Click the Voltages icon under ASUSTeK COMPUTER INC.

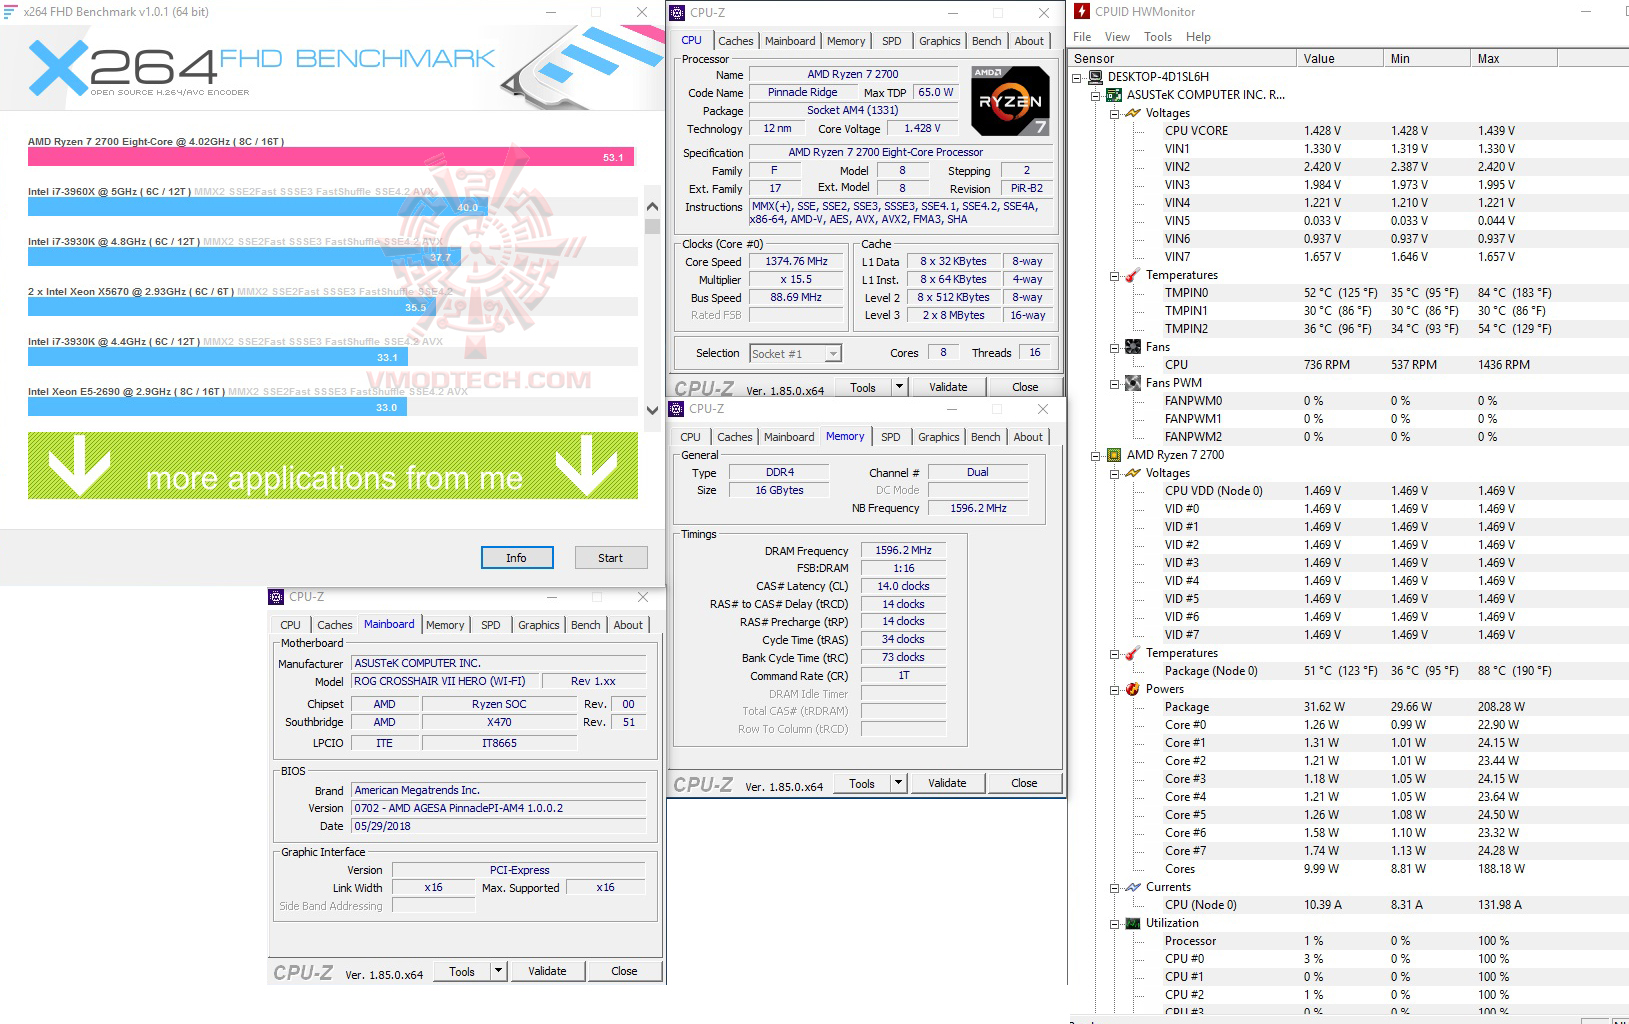[1132, 113]
